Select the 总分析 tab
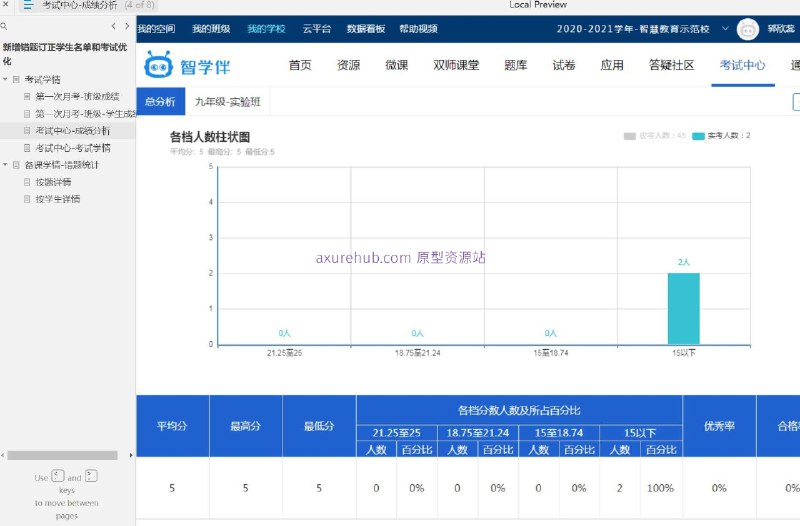Screen dimensions: 800x526 160,102
